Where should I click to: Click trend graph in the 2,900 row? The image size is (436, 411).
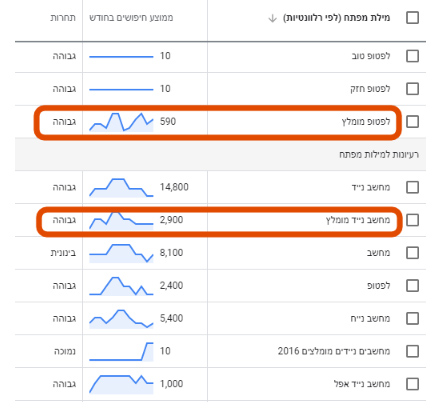coord(121,220)
